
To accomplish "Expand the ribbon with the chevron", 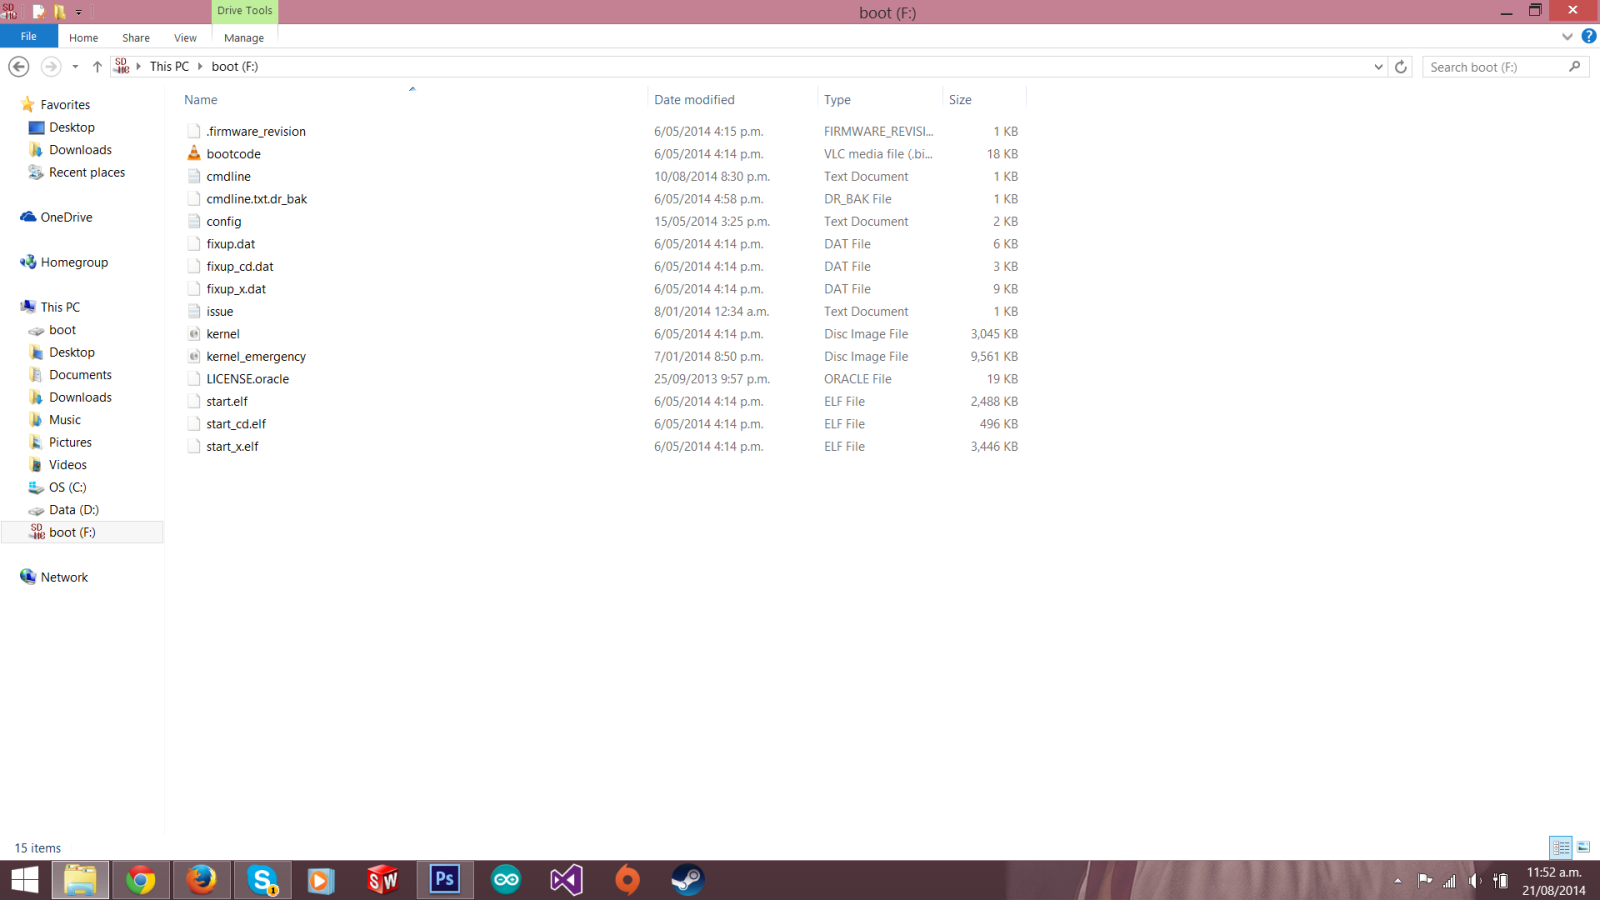I will (x=1567, y=37).
